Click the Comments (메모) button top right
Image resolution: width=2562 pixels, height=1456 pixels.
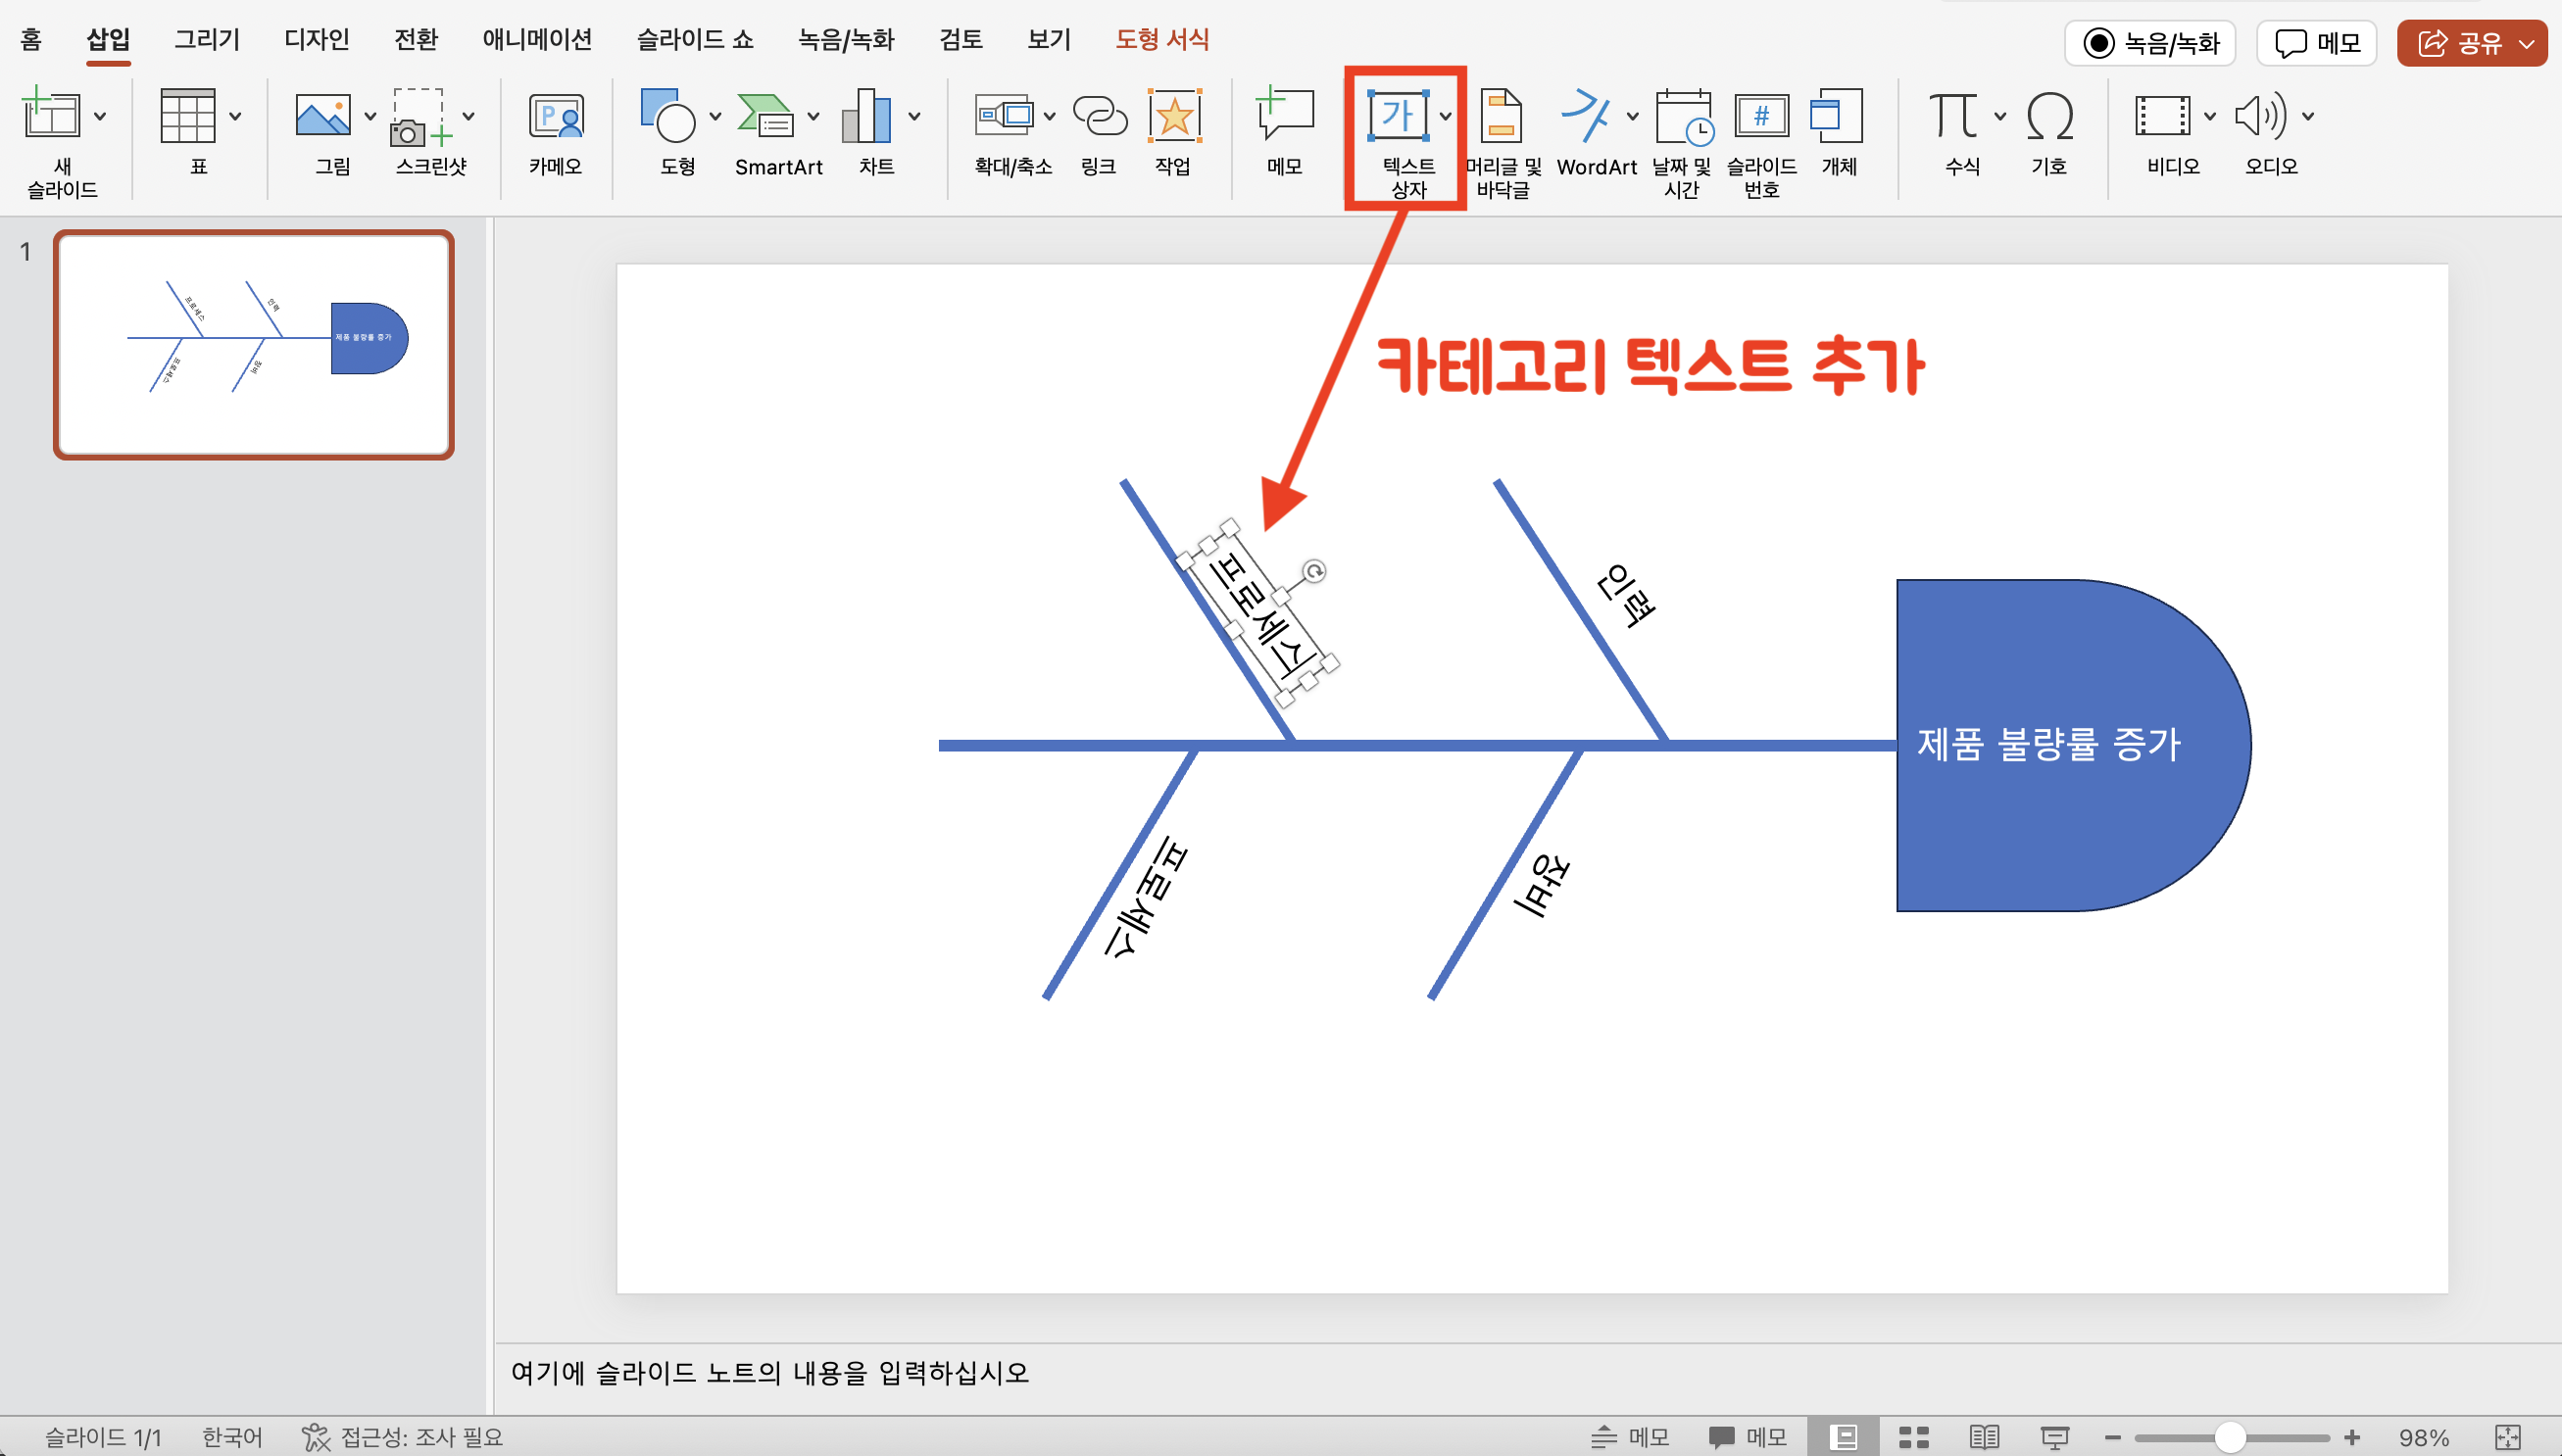pos(2316,43)
